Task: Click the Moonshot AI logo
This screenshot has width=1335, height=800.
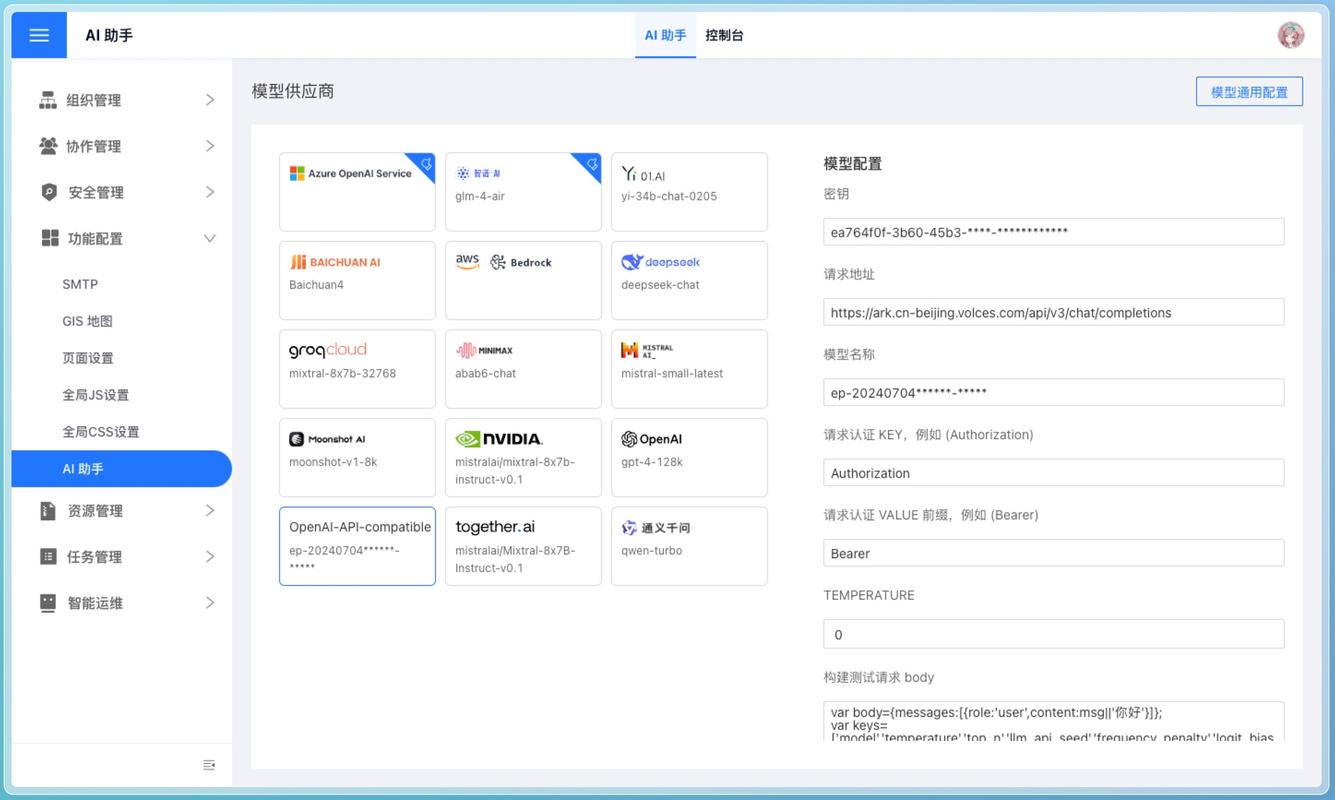Action: (x=327, y=439)
